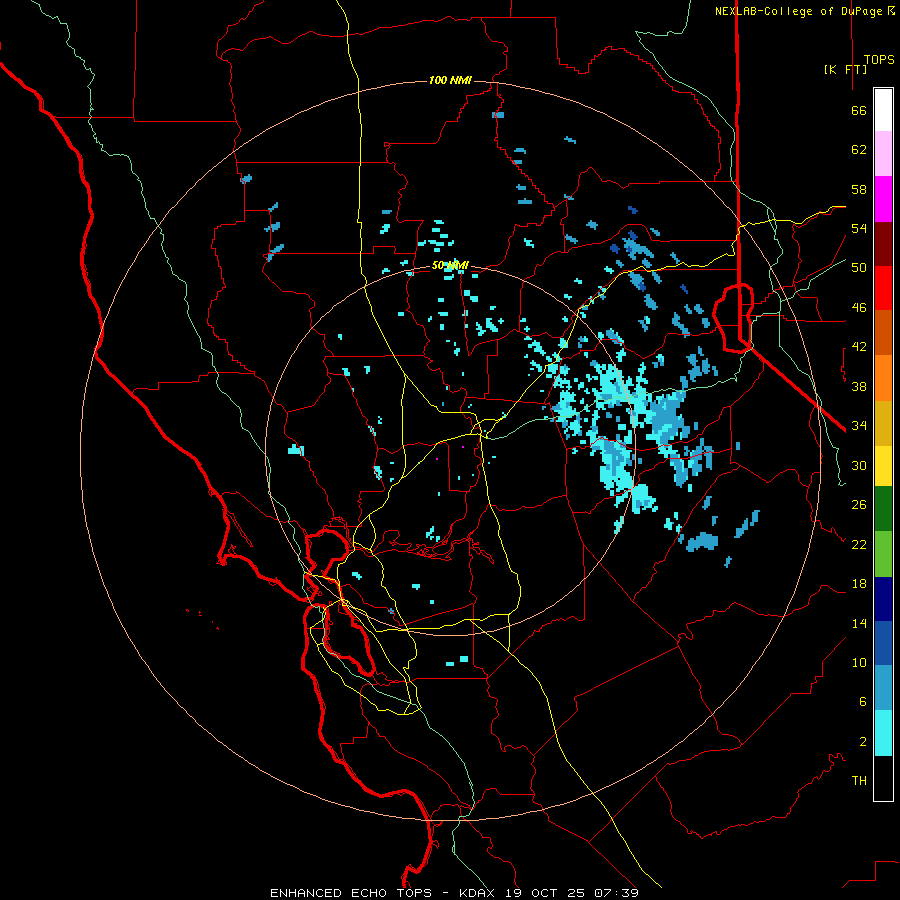This screenshot has height=900, width=900.
Task: Click the light green 26 kft legend swatch
Action: click(883, 554)
